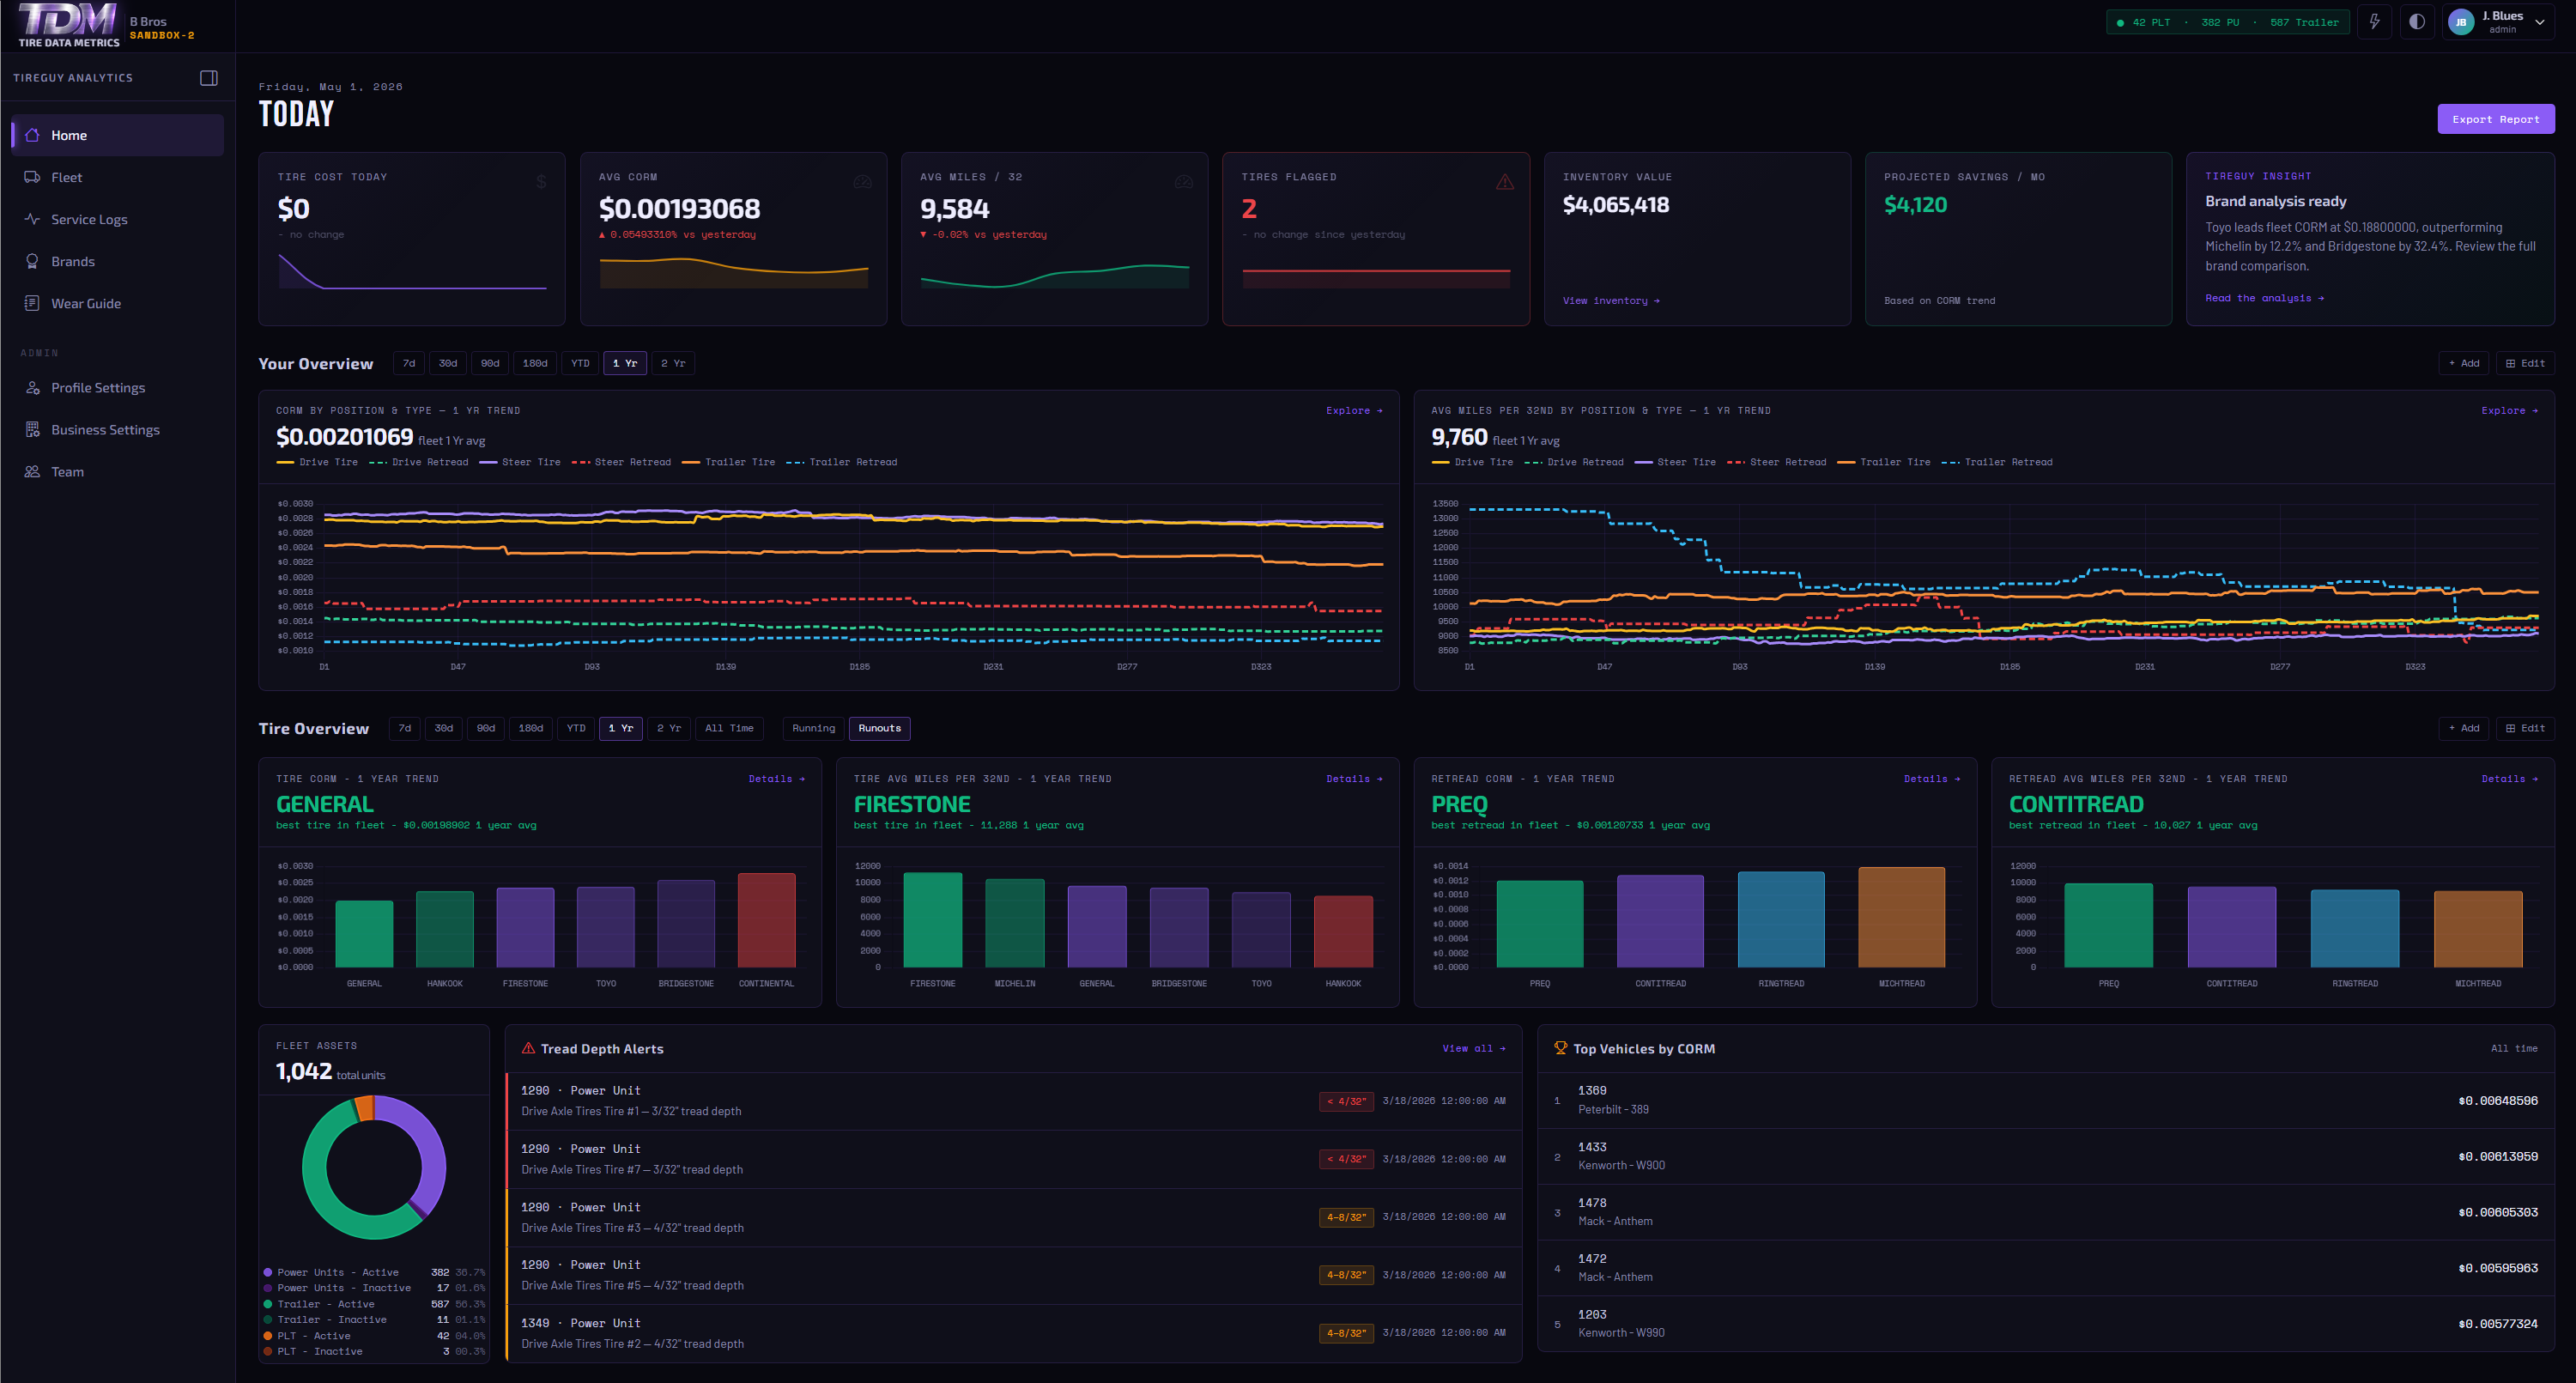Open Details for Retread CORM trend

coord(1932,778)
